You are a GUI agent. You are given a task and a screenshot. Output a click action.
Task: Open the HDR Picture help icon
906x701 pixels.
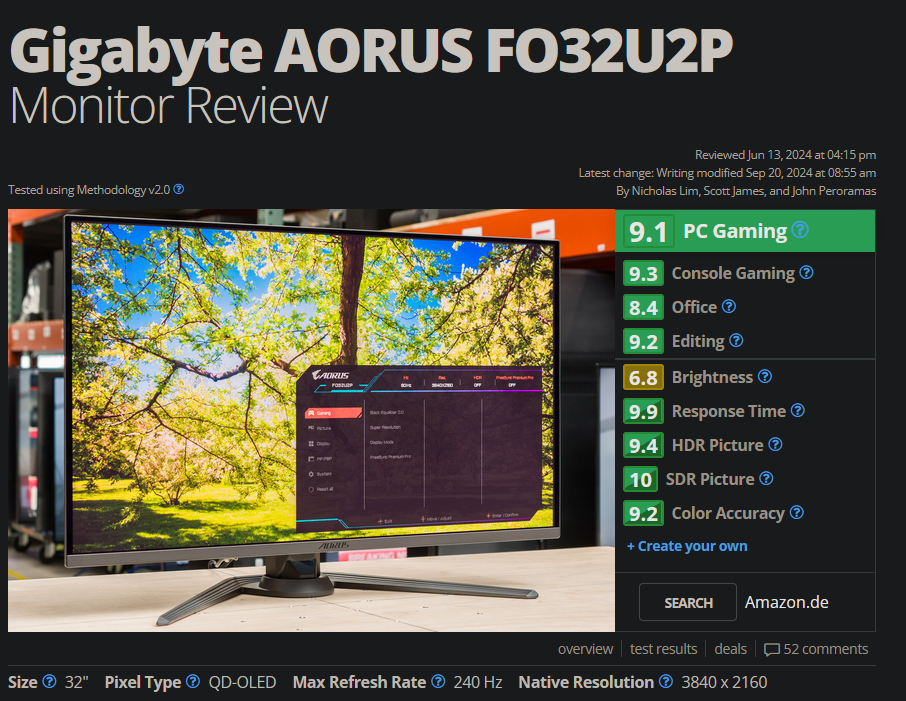pyautogui.click(x=775, y=444)
